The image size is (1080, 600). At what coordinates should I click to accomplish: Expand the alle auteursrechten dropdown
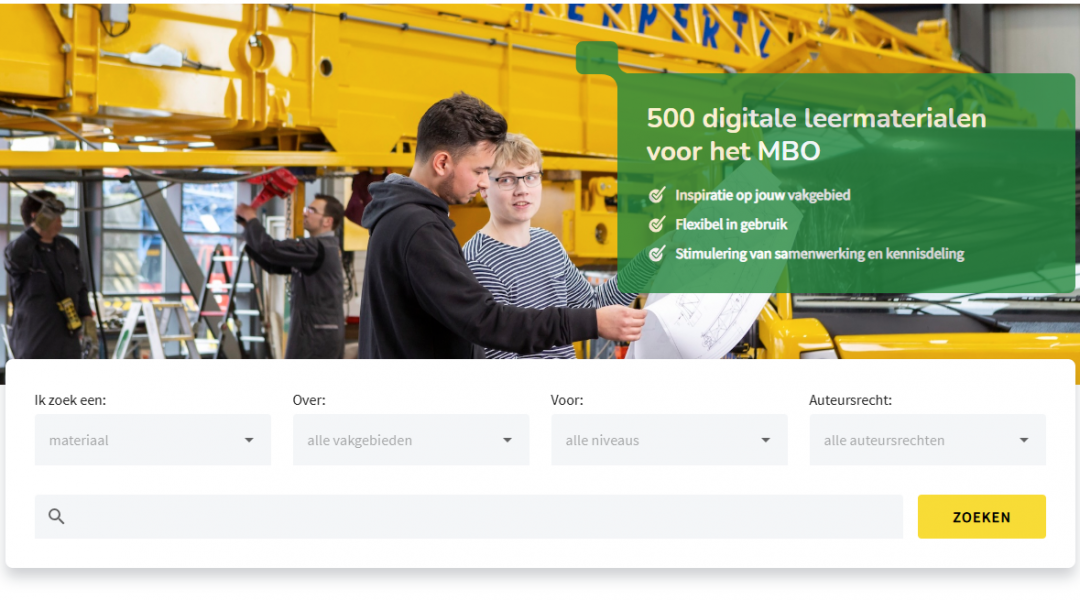click(926, 440)
